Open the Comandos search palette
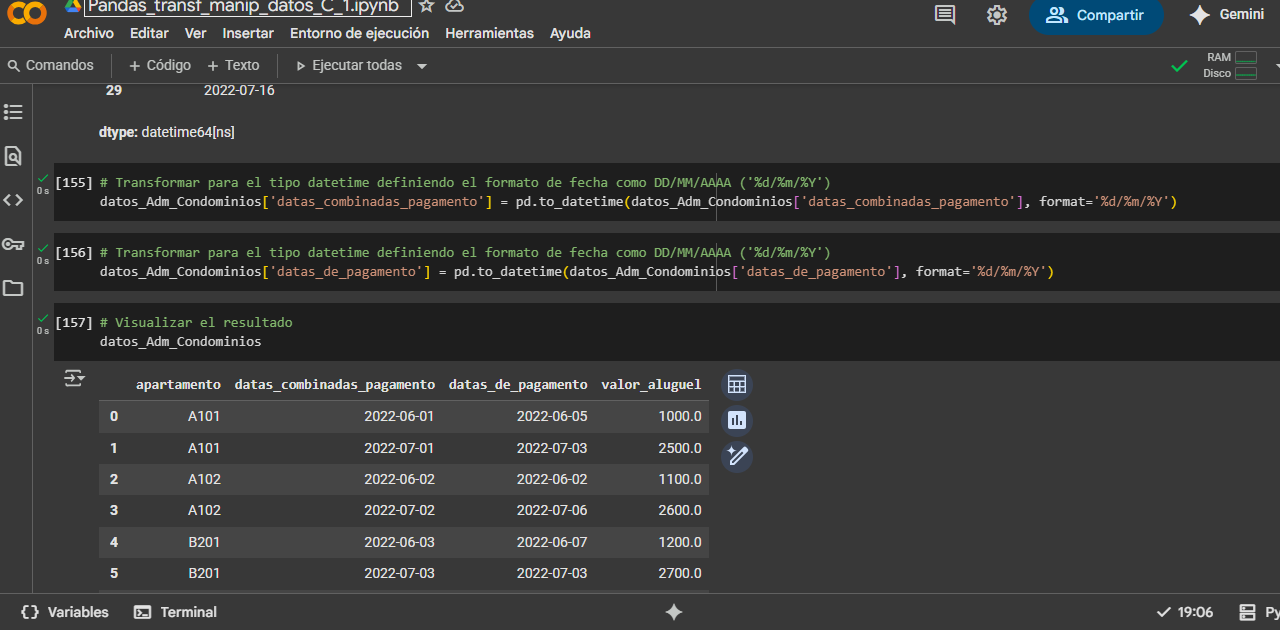Screen dimensions: 1280x630 tap(50, 65)
